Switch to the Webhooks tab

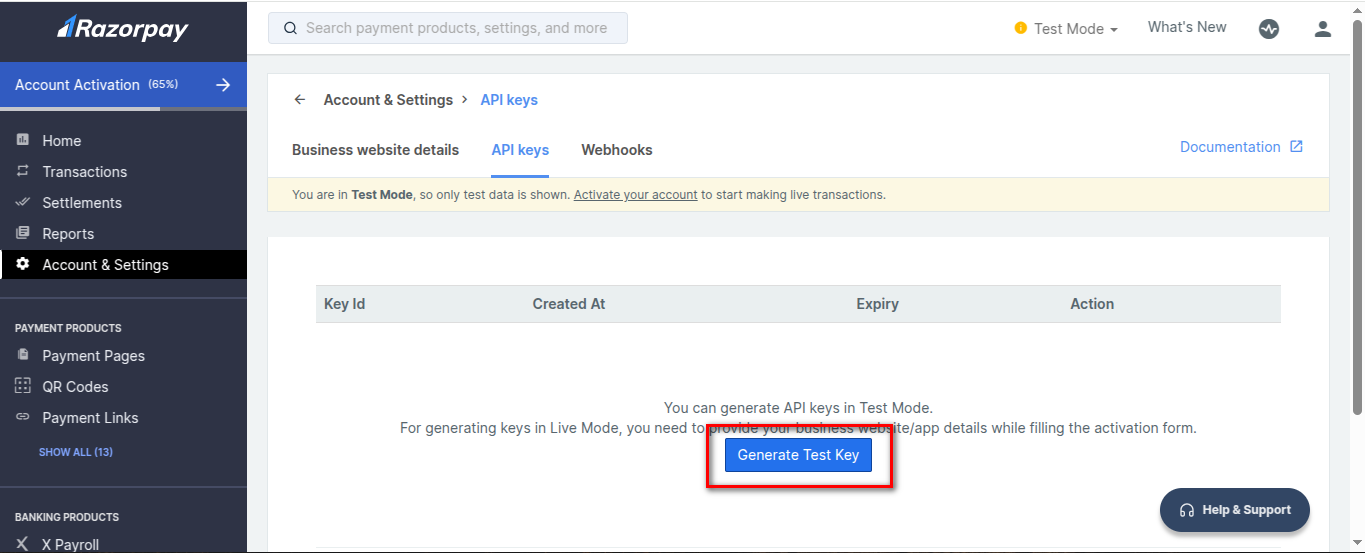[616, 150]
